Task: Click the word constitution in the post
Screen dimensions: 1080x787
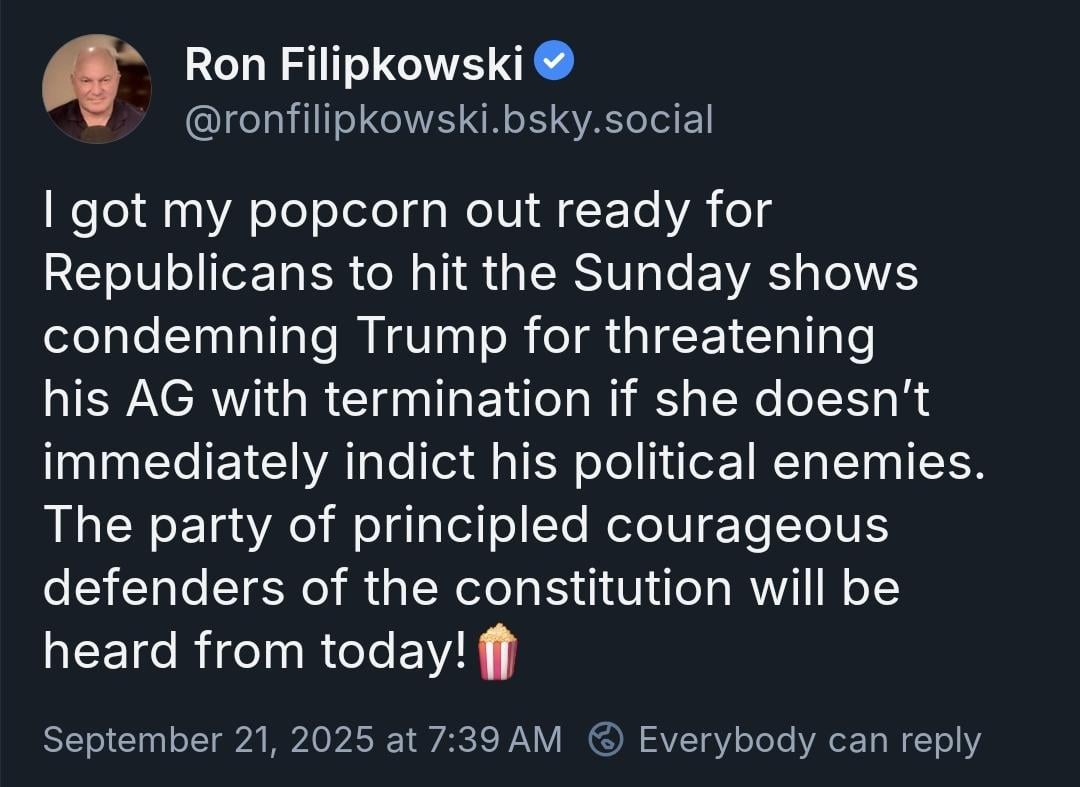Action: coord(593,589)
